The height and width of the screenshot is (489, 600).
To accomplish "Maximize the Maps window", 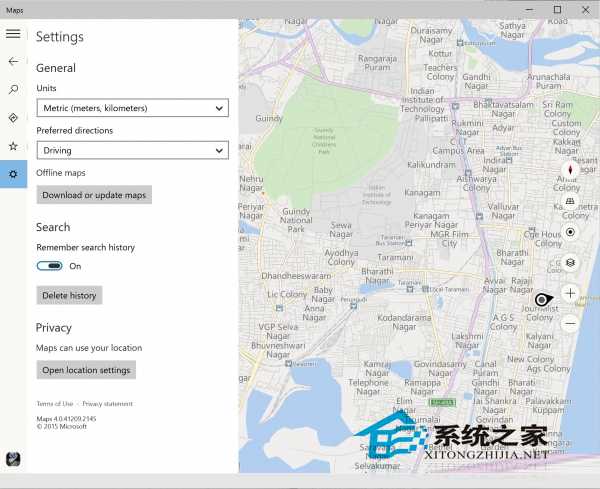I will coord(558,10).
